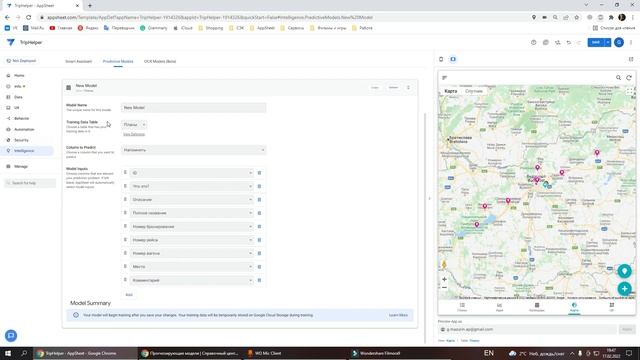Delete the 'Номер рейса' input row
This screenshot has width=640, height=360.
pyautogui.click(x=259, y=240)
